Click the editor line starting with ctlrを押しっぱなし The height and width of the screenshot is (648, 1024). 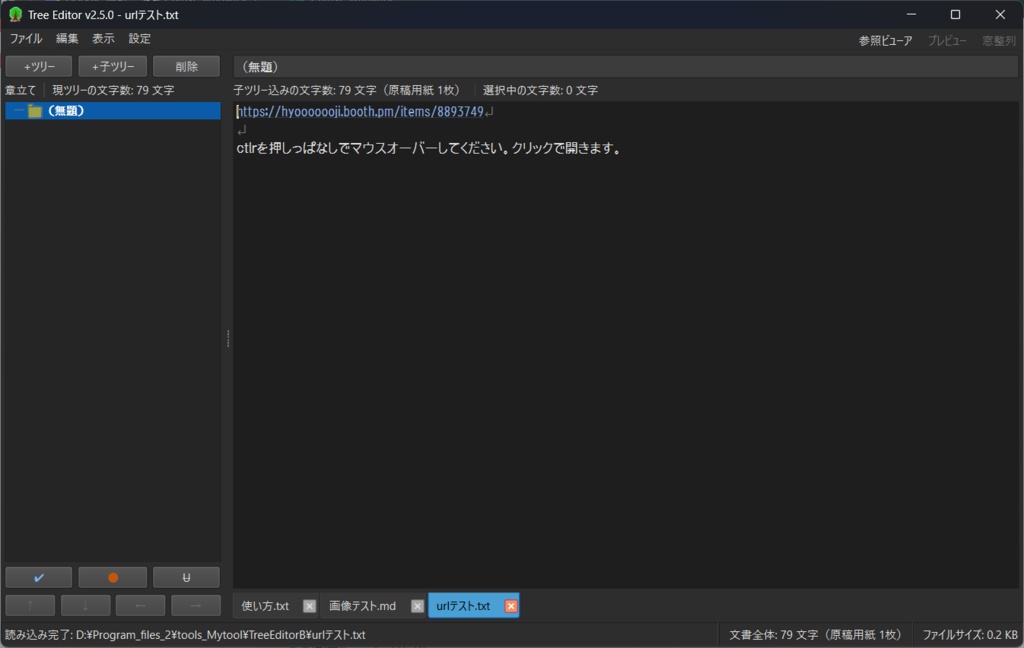(428, 149)
